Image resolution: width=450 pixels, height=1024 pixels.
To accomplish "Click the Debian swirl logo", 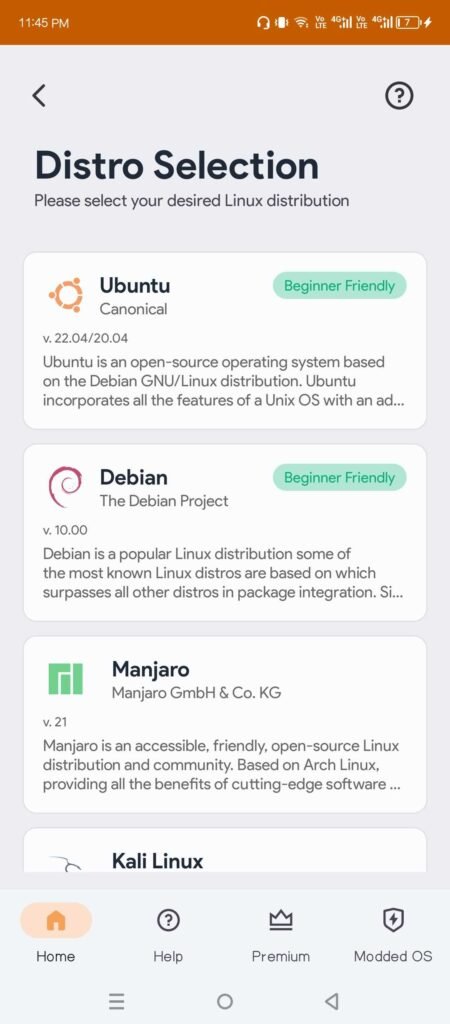I will click(x=65, y=487).
